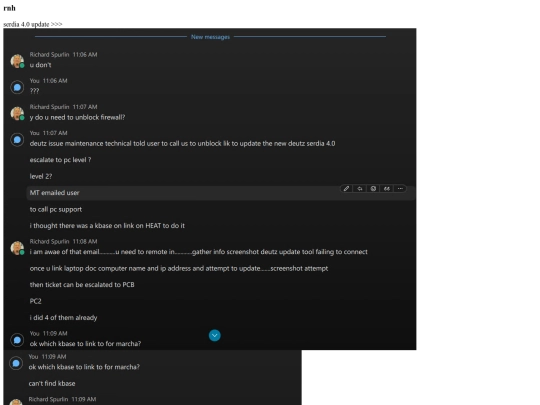Click the 'PC2' message
The height and width of the screenshot is (405, 540).
tap(35, 301)
